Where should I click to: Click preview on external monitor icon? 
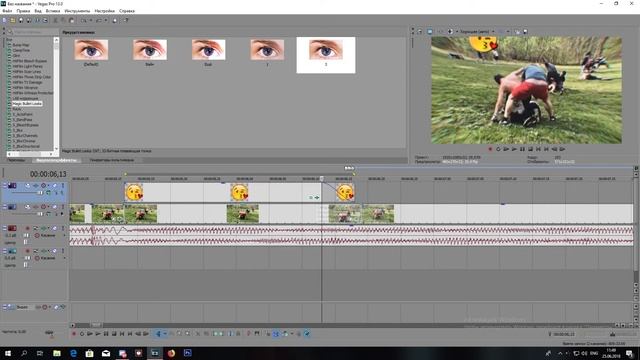tap(429, 31)
